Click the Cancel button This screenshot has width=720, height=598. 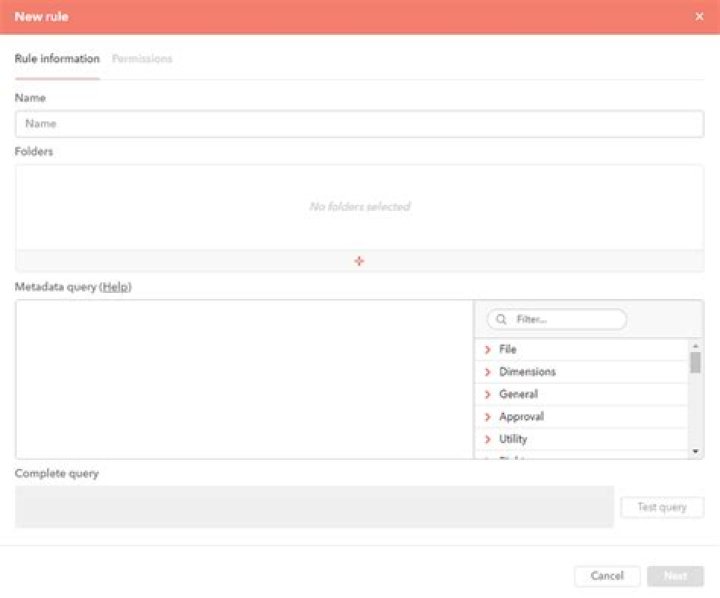pyautogui.click(x=607, y=576)
